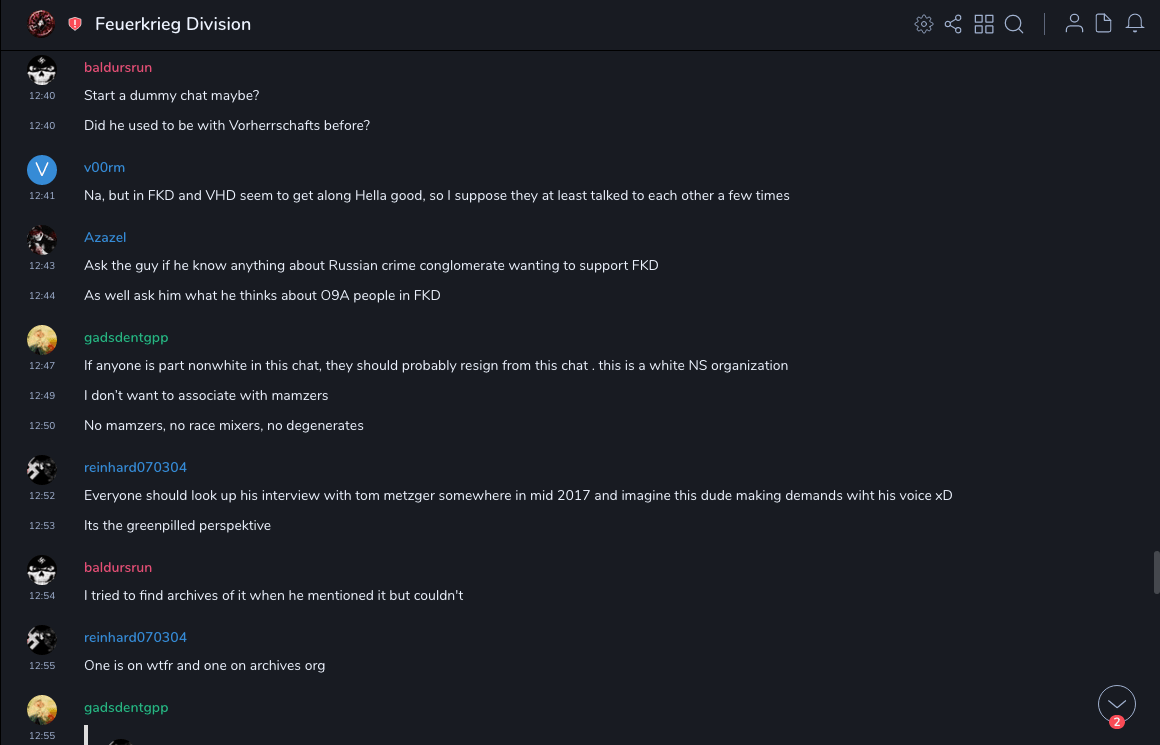Viewport: 1160px width, 745px height.
Task: Click the Azazel username
Action: 105,237
